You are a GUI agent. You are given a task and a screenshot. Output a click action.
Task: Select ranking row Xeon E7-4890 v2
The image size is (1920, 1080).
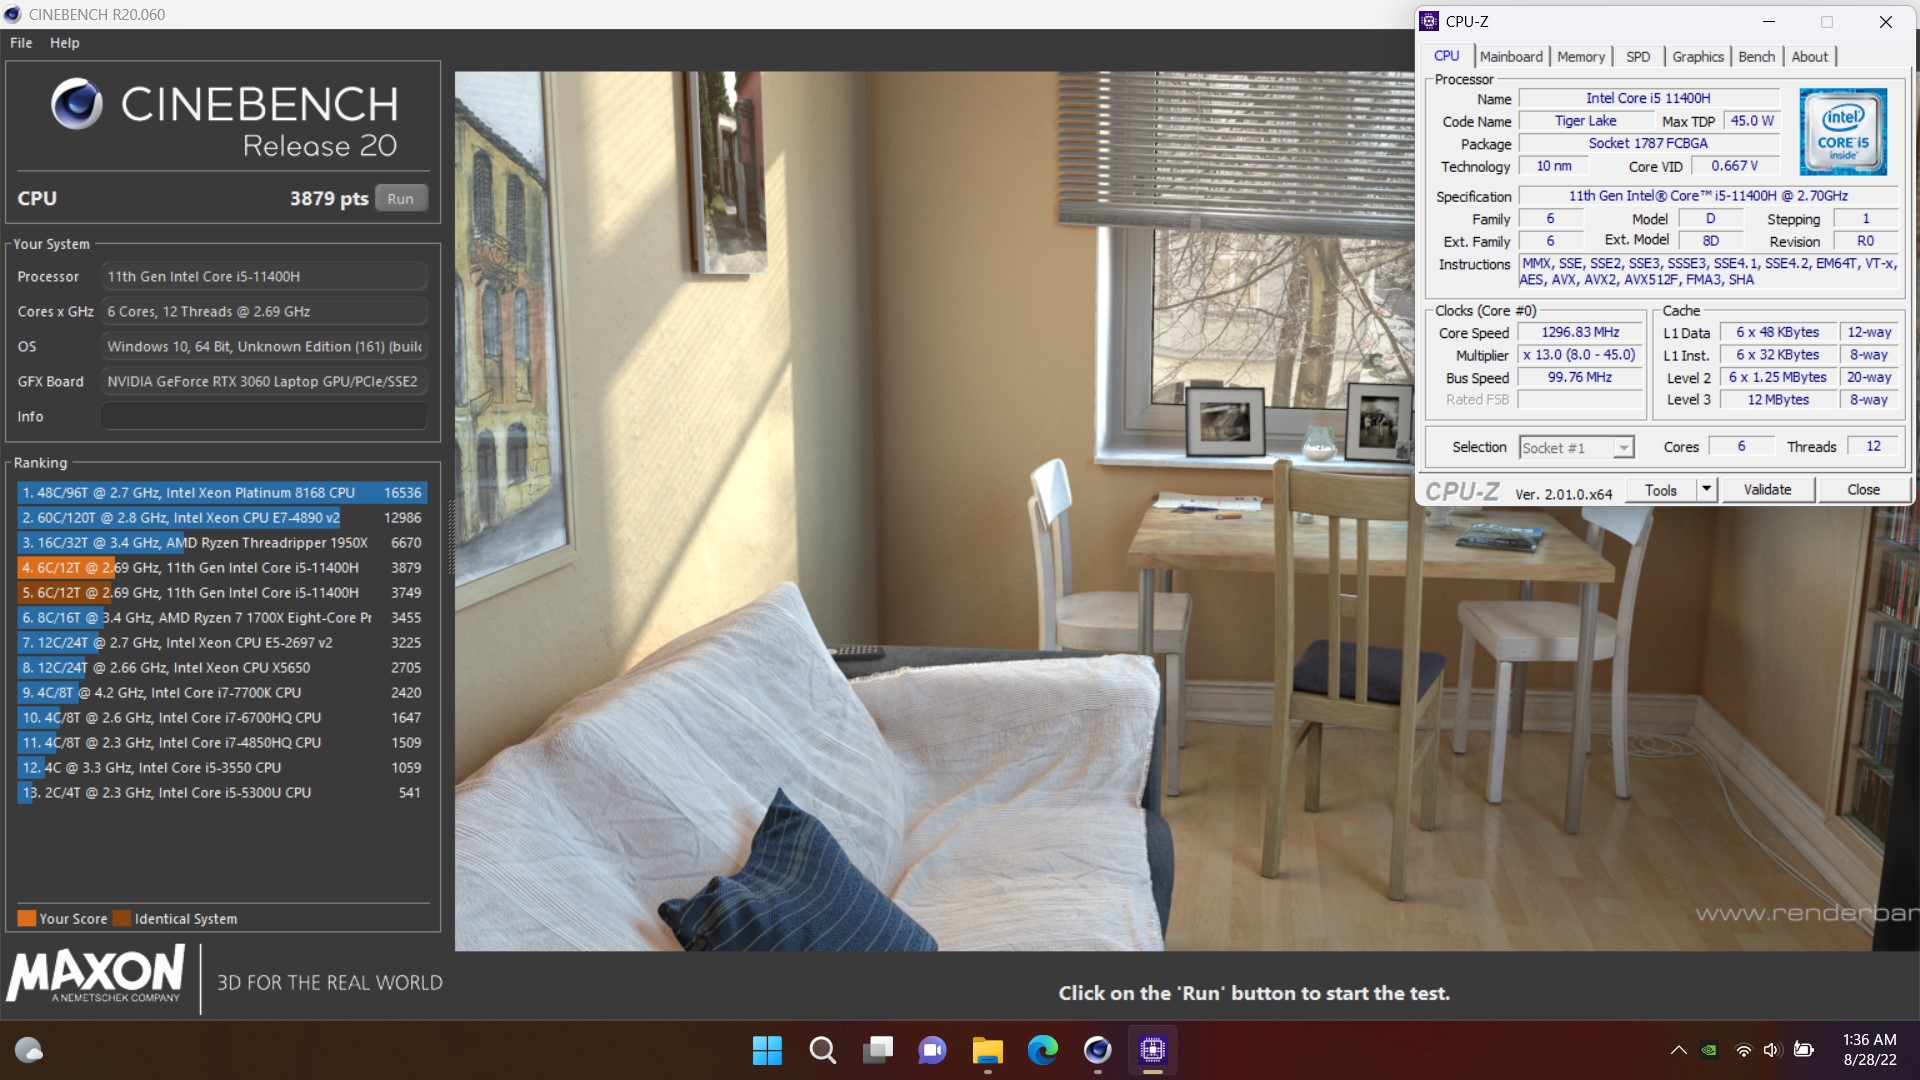coord(221,518)
